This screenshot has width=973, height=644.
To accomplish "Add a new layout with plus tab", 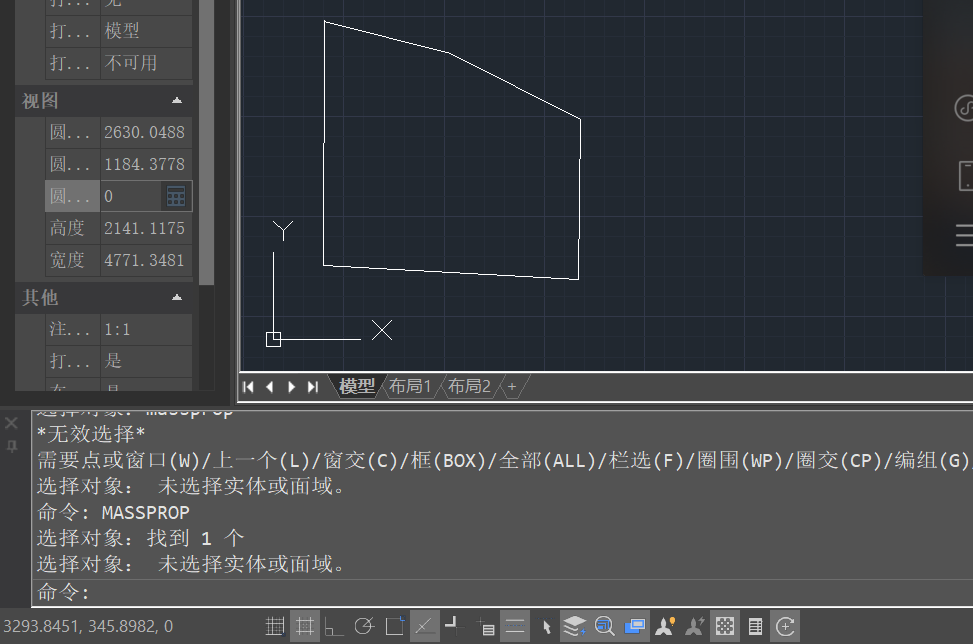I will point(512,386).
